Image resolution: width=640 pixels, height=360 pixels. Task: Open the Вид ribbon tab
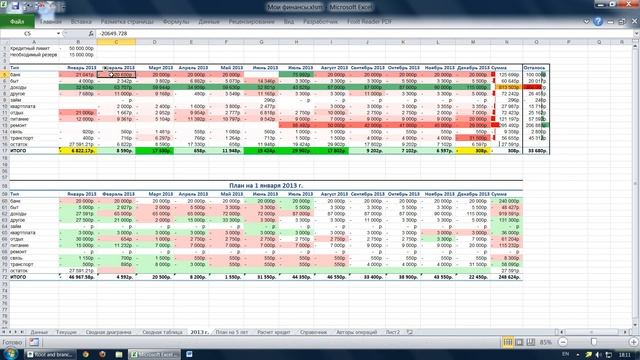[x=289, y=21]
